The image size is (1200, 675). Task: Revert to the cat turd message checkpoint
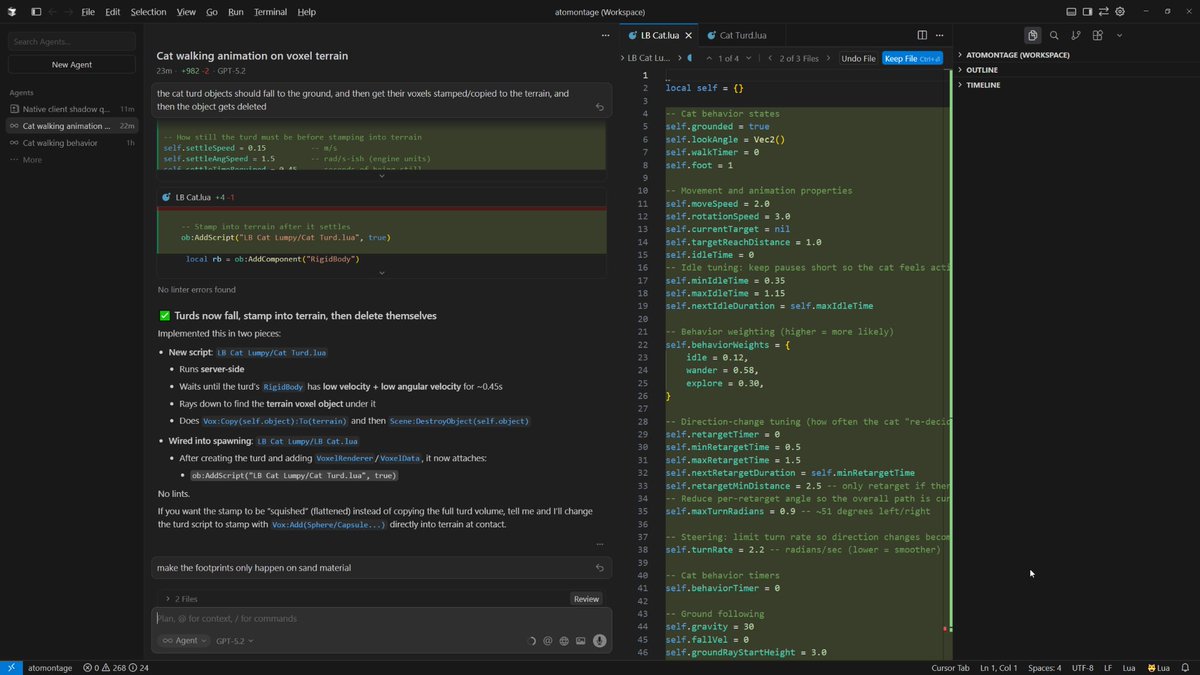[599, 107]
